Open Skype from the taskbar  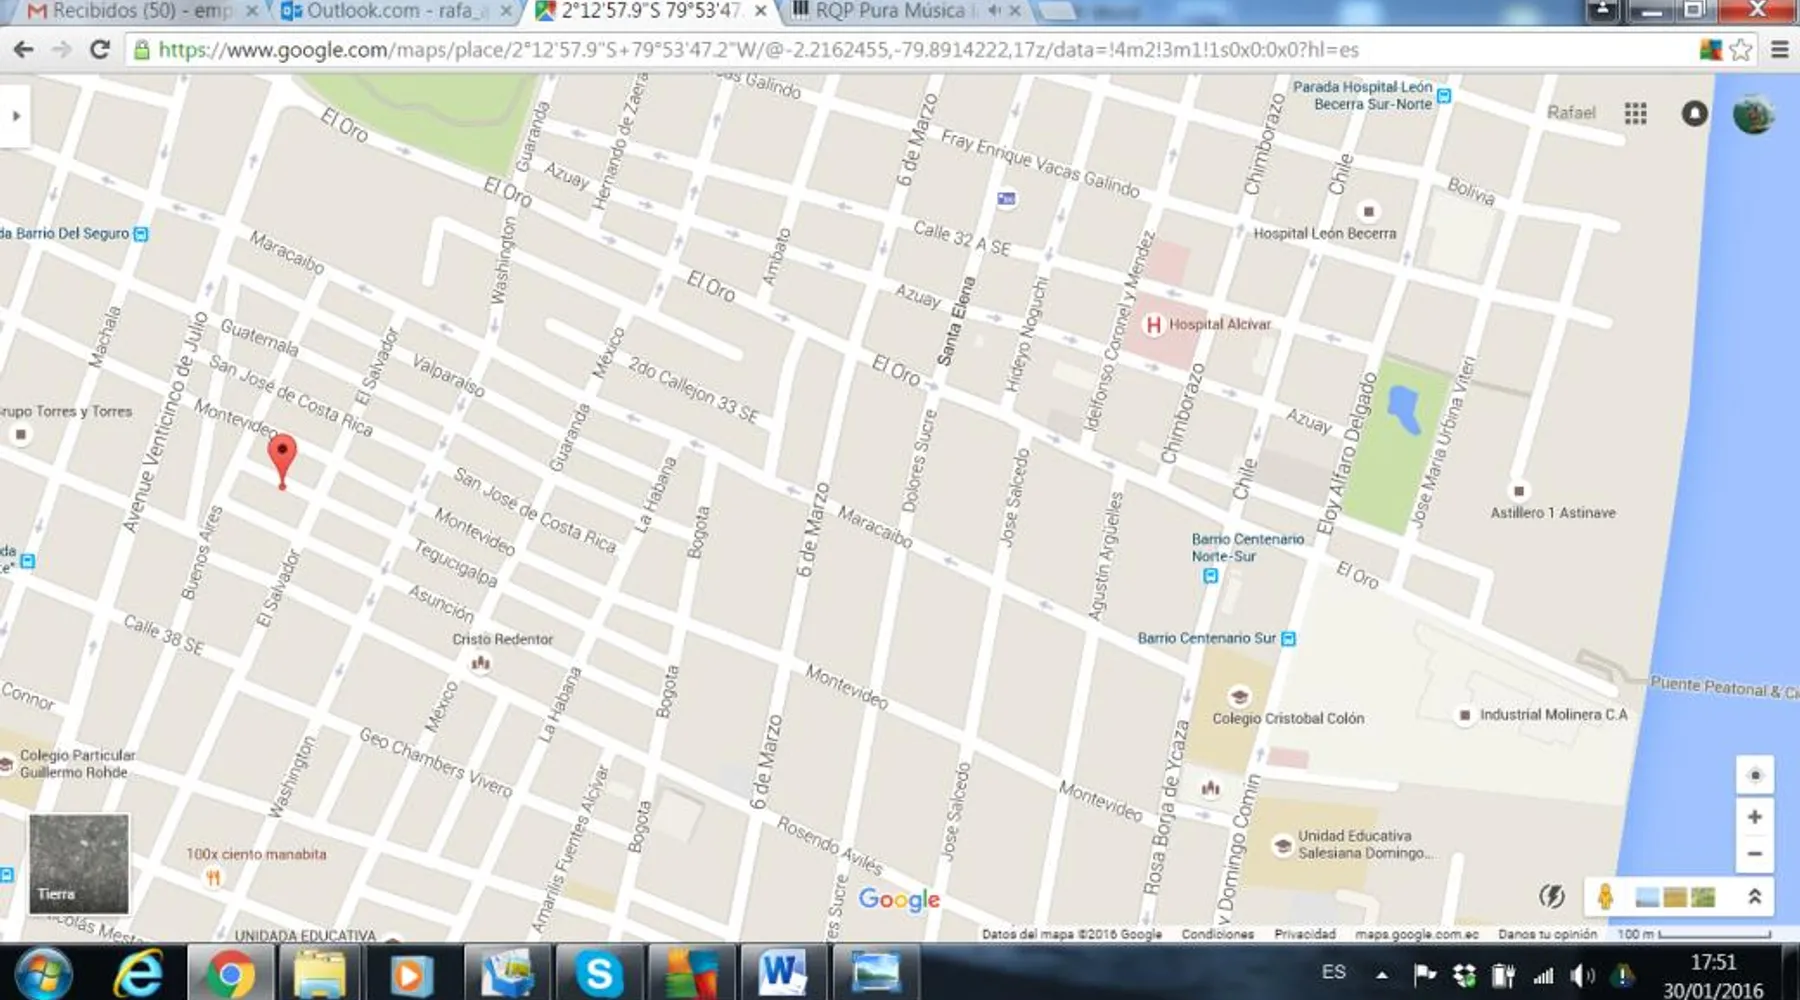click(x=598, y=973)
